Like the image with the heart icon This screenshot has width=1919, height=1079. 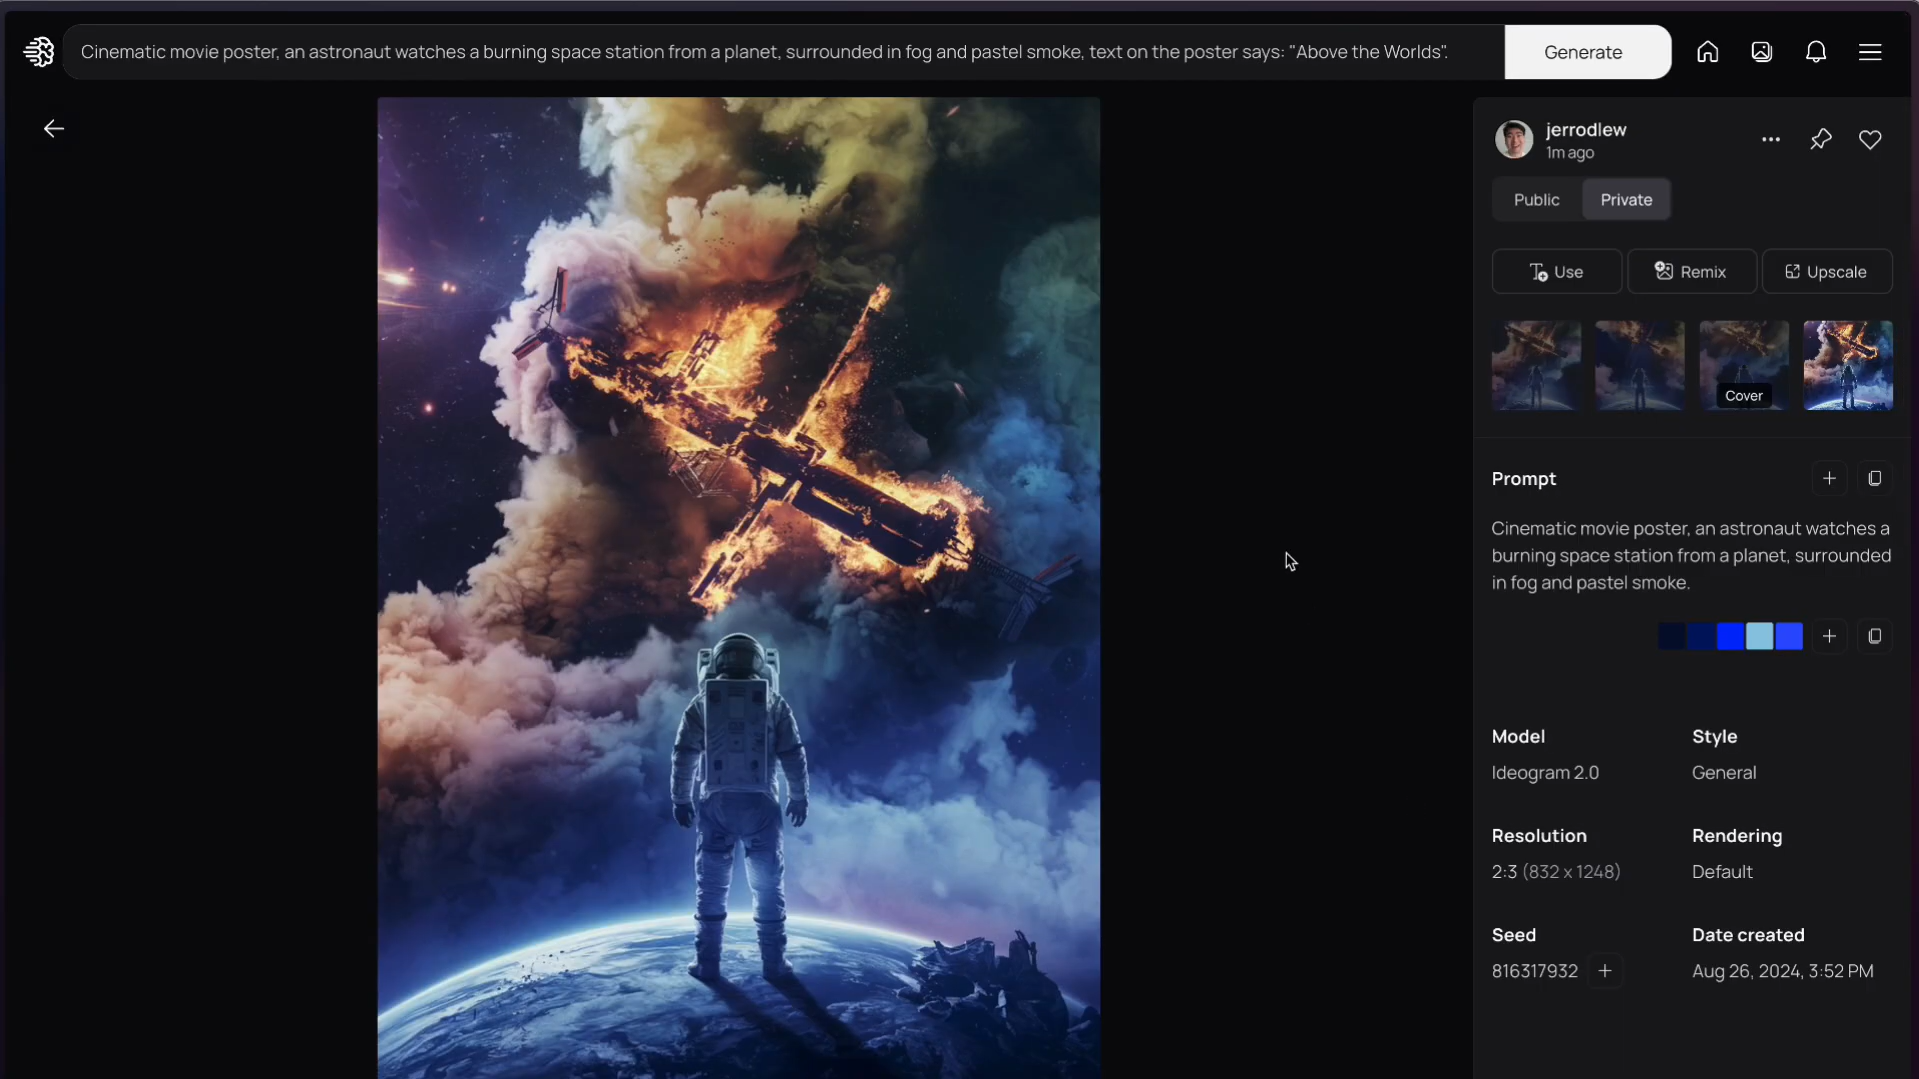1870,139
